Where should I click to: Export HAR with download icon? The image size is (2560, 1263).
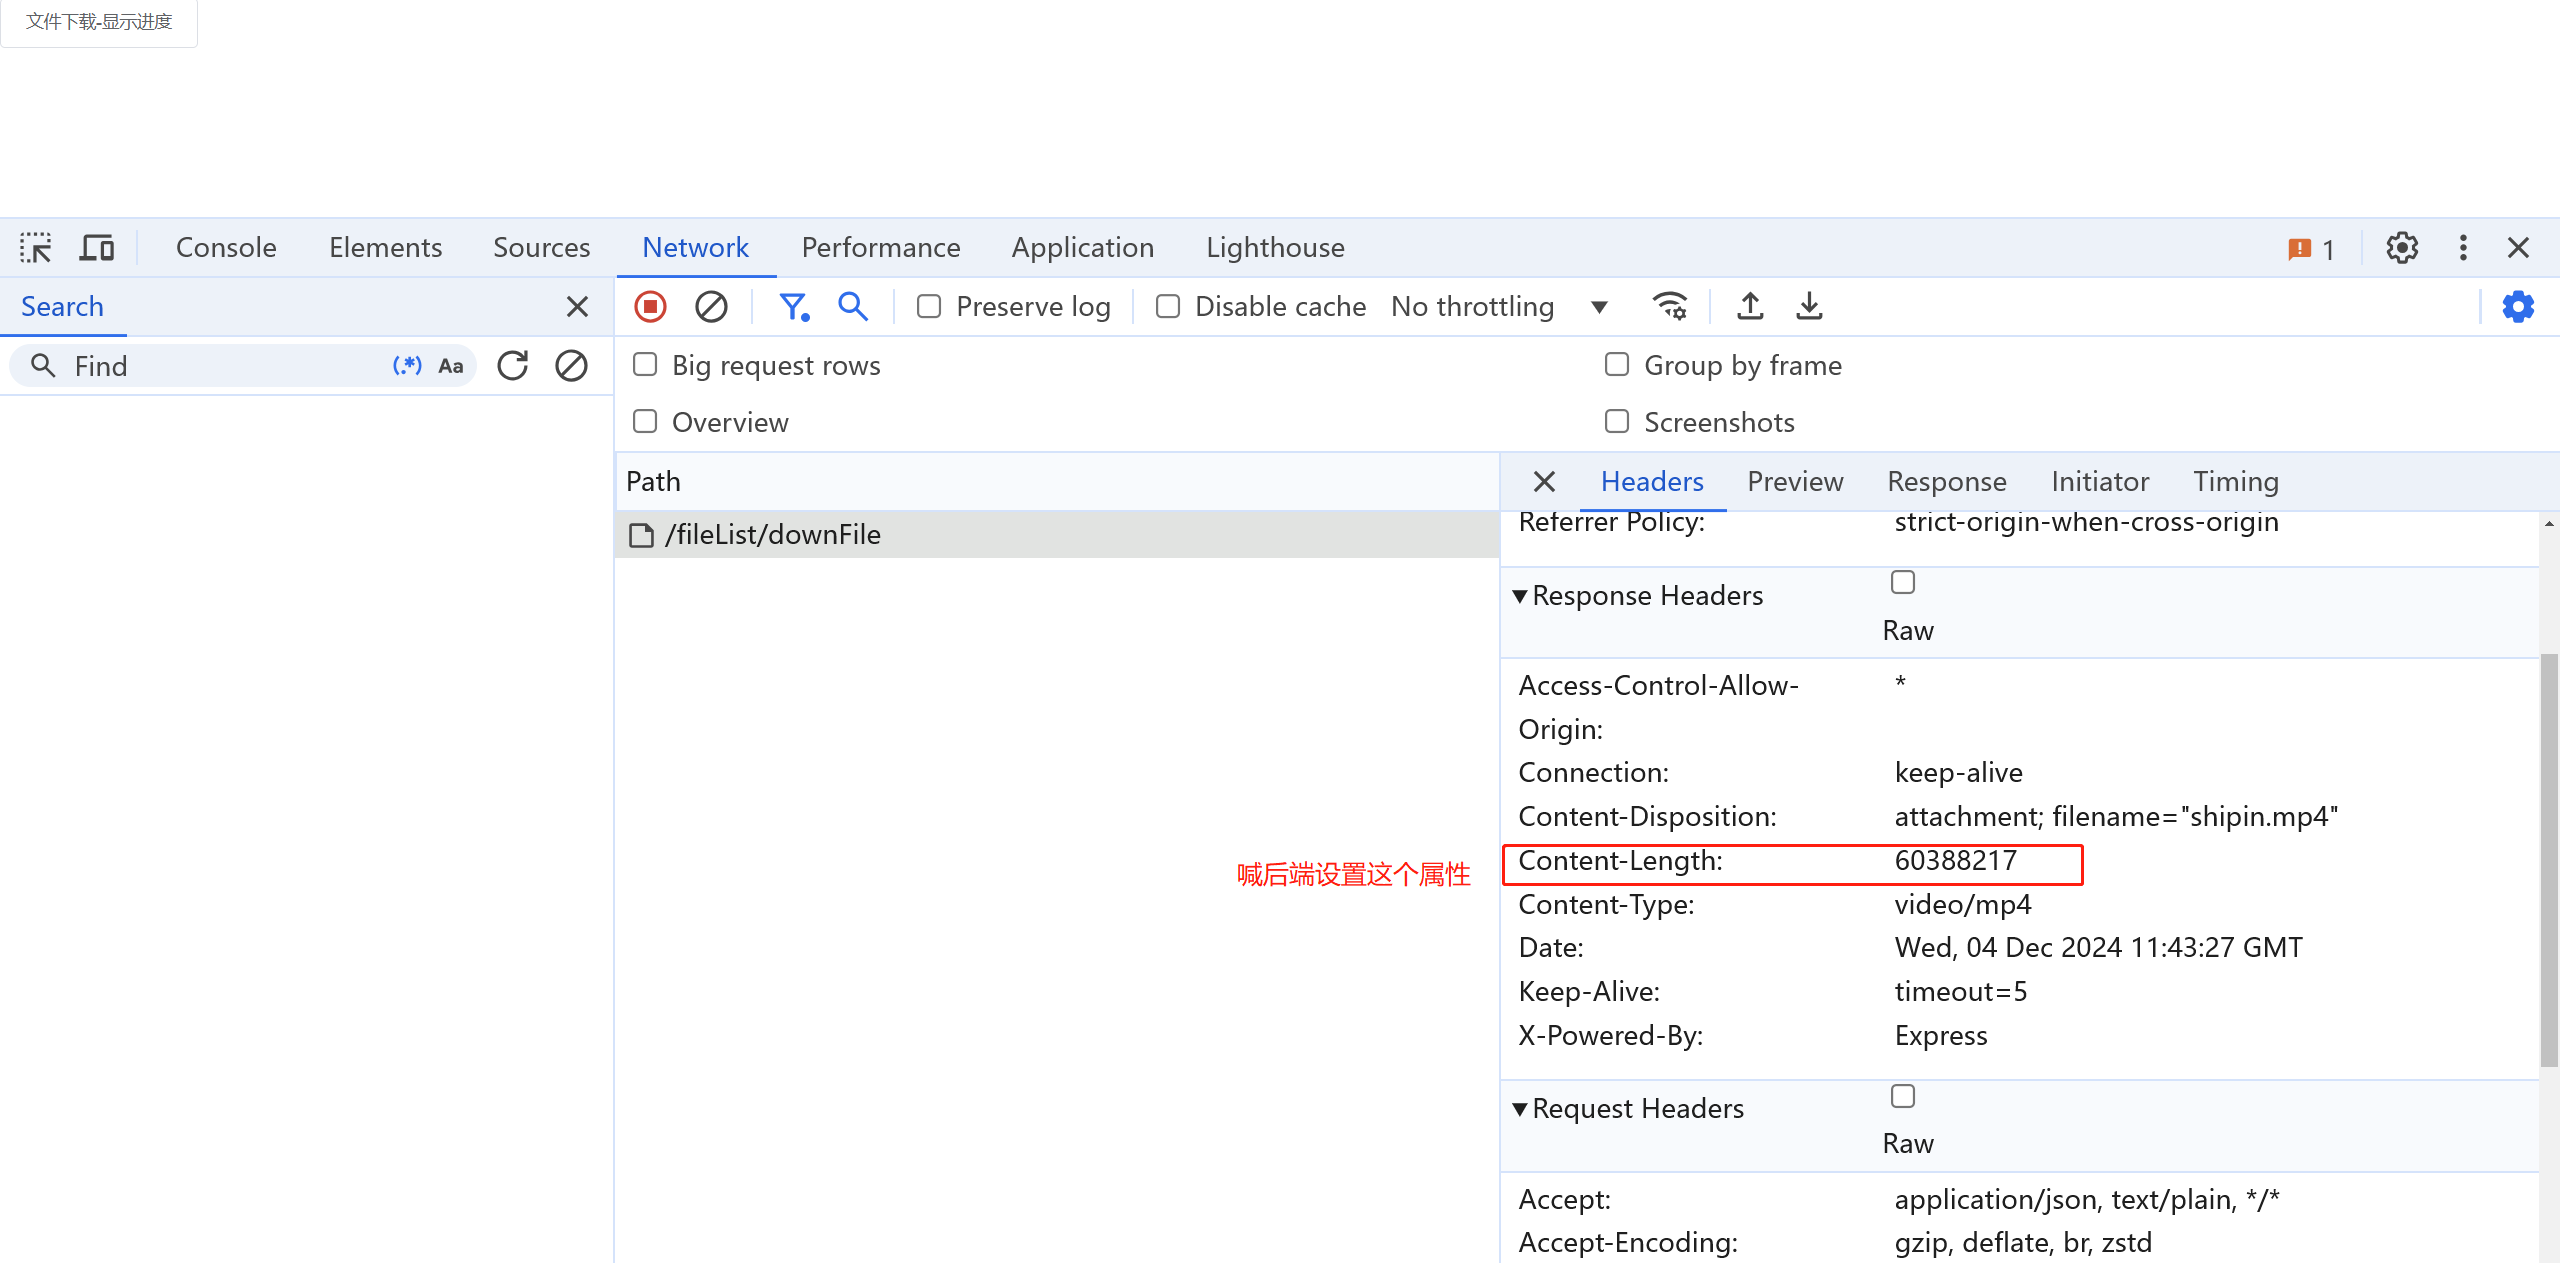pyautogui.click(x=1809, y=306)
